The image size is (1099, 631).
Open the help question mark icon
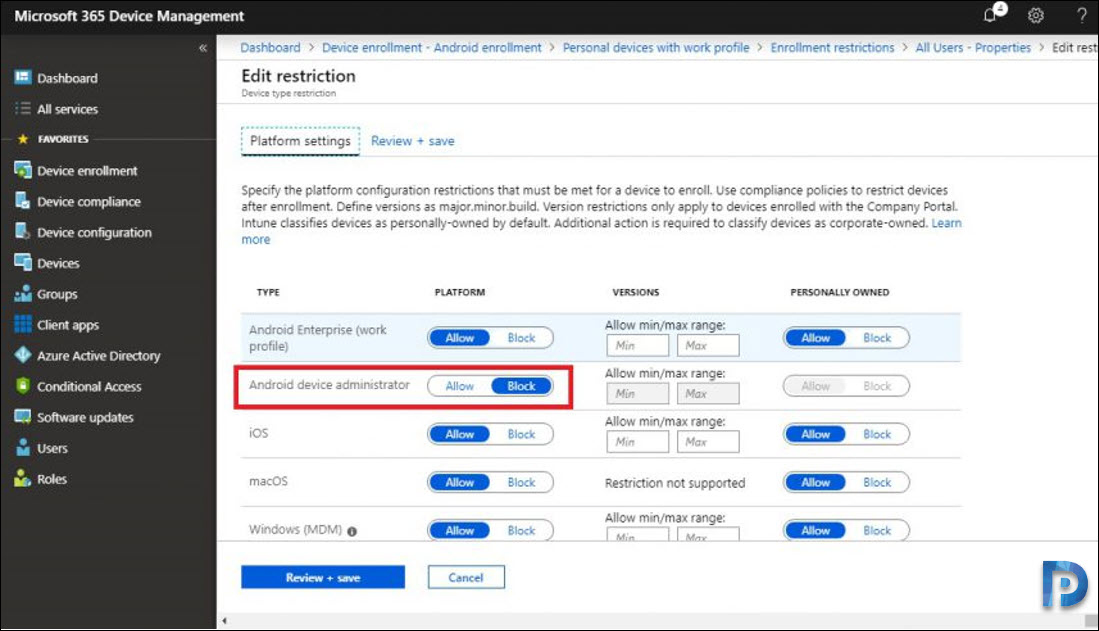point(1081,15)
